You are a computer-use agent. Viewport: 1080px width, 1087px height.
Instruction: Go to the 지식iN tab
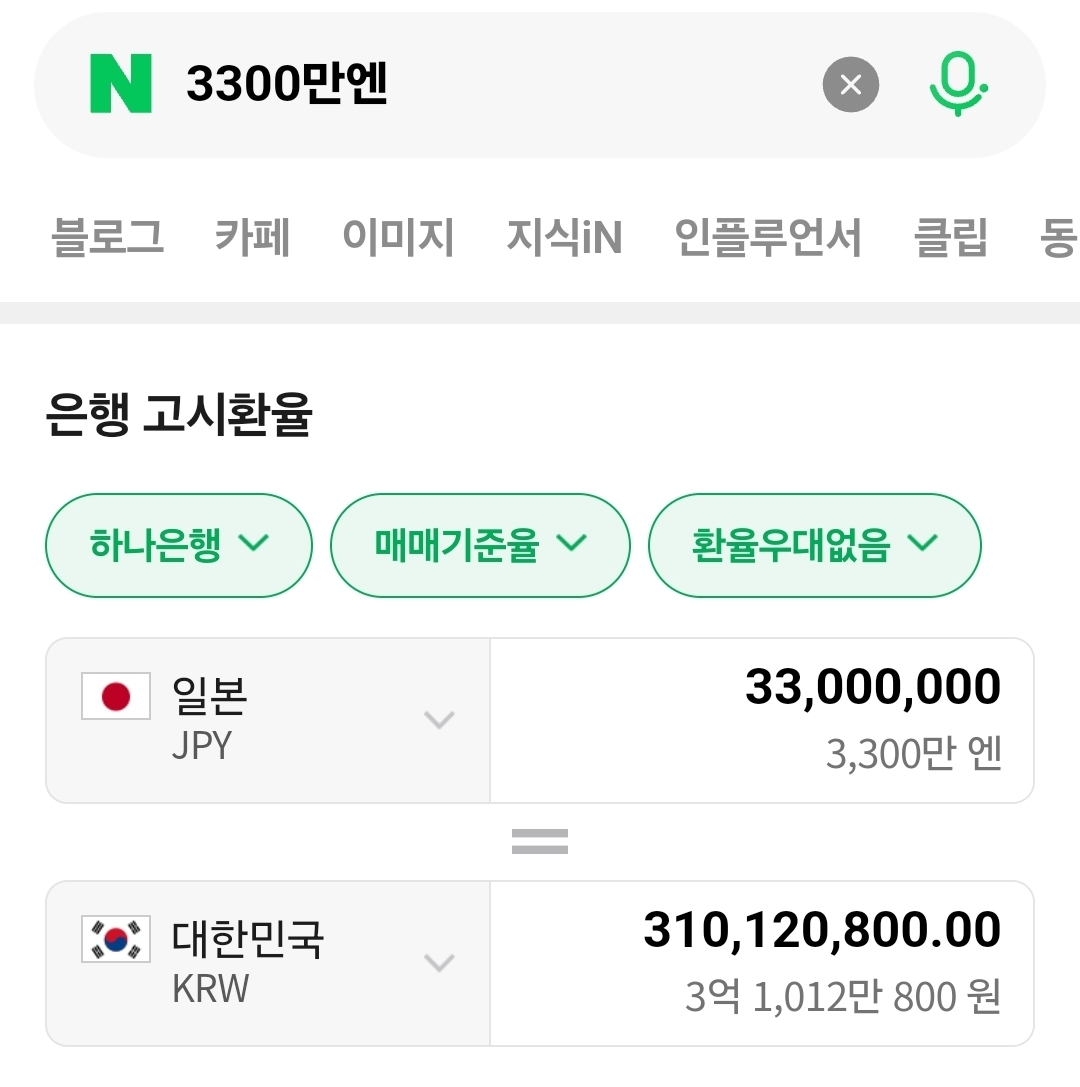[x=564, y=238]
